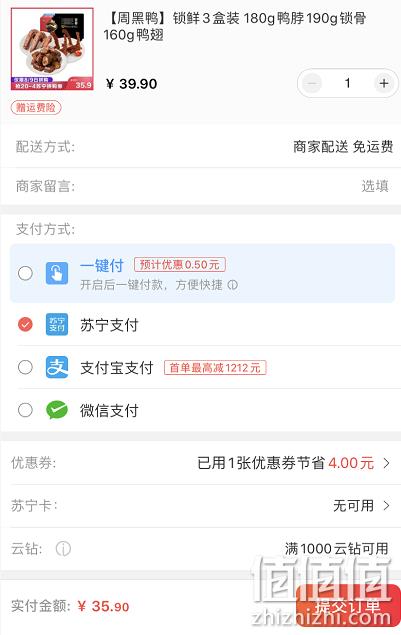Select the 苏宁支付 radio button
The image size is (401, 635).
coord(25,324)
